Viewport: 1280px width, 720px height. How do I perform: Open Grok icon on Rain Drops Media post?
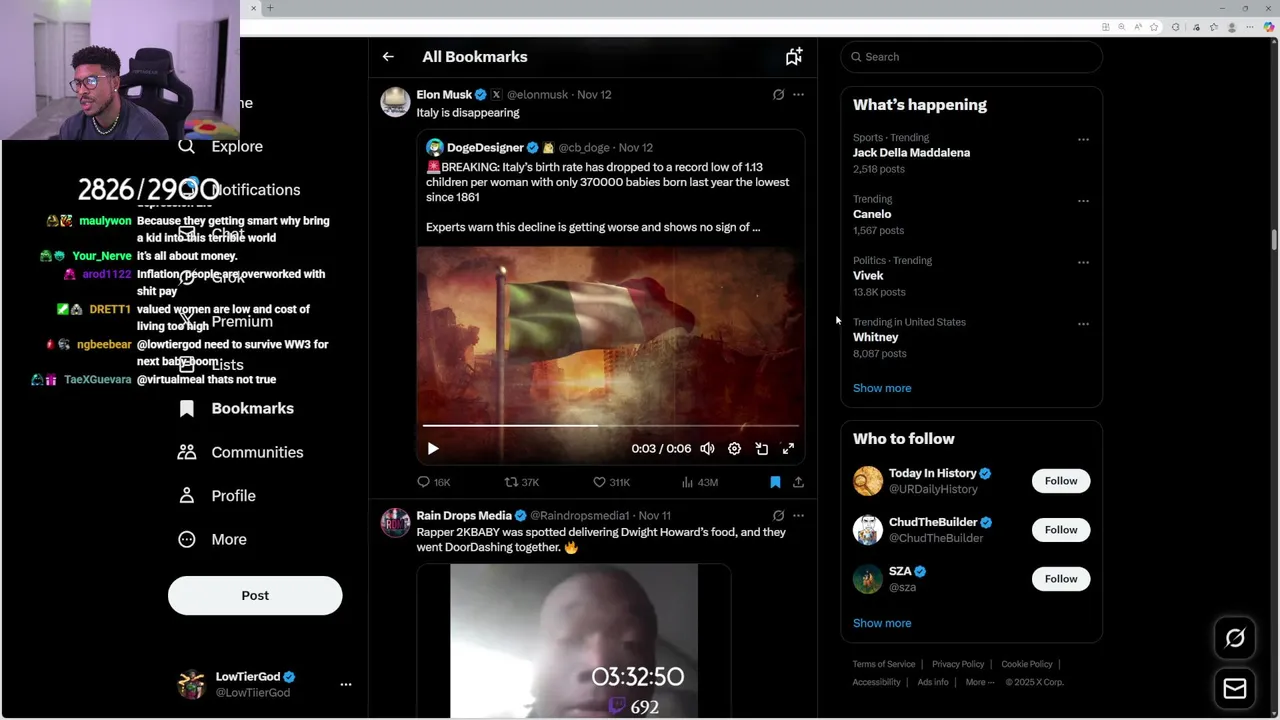[778, 515]
